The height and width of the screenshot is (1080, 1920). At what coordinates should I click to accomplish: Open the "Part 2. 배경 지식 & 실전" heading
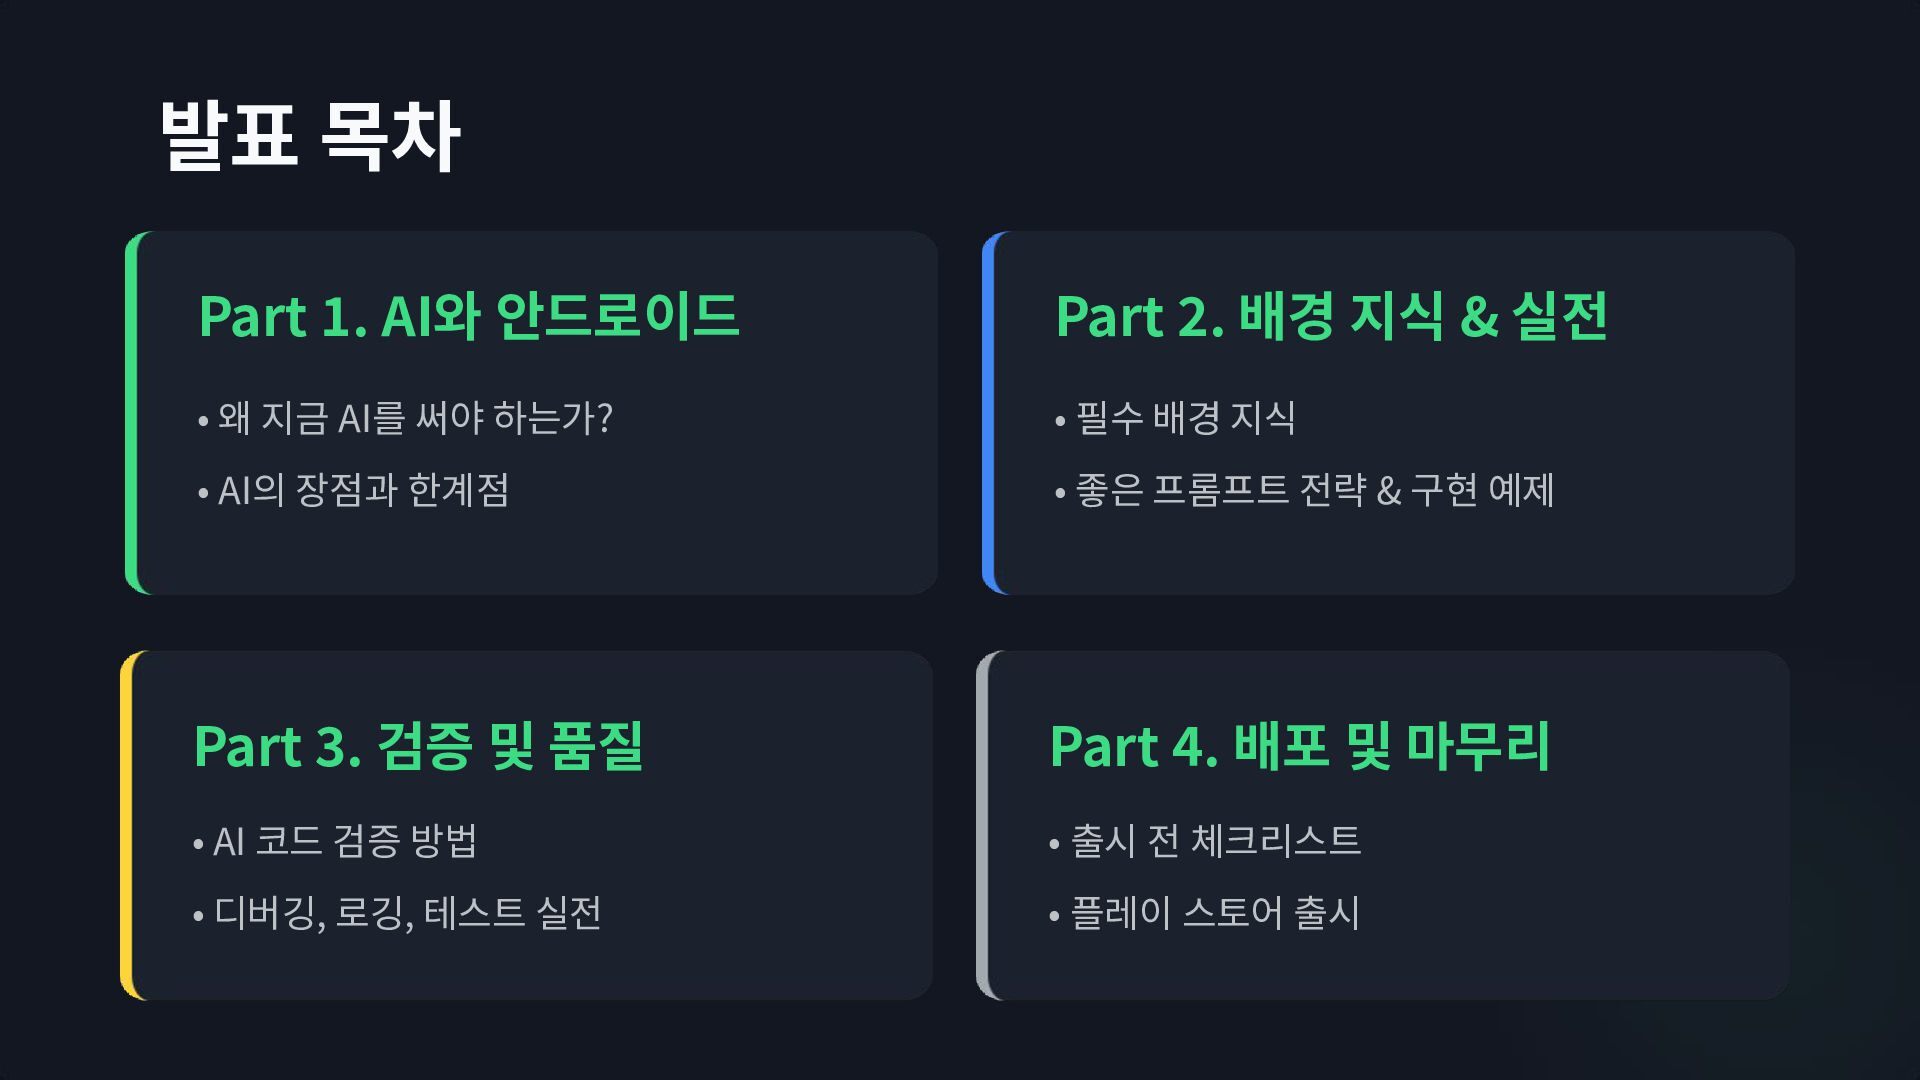[1331, 316]
